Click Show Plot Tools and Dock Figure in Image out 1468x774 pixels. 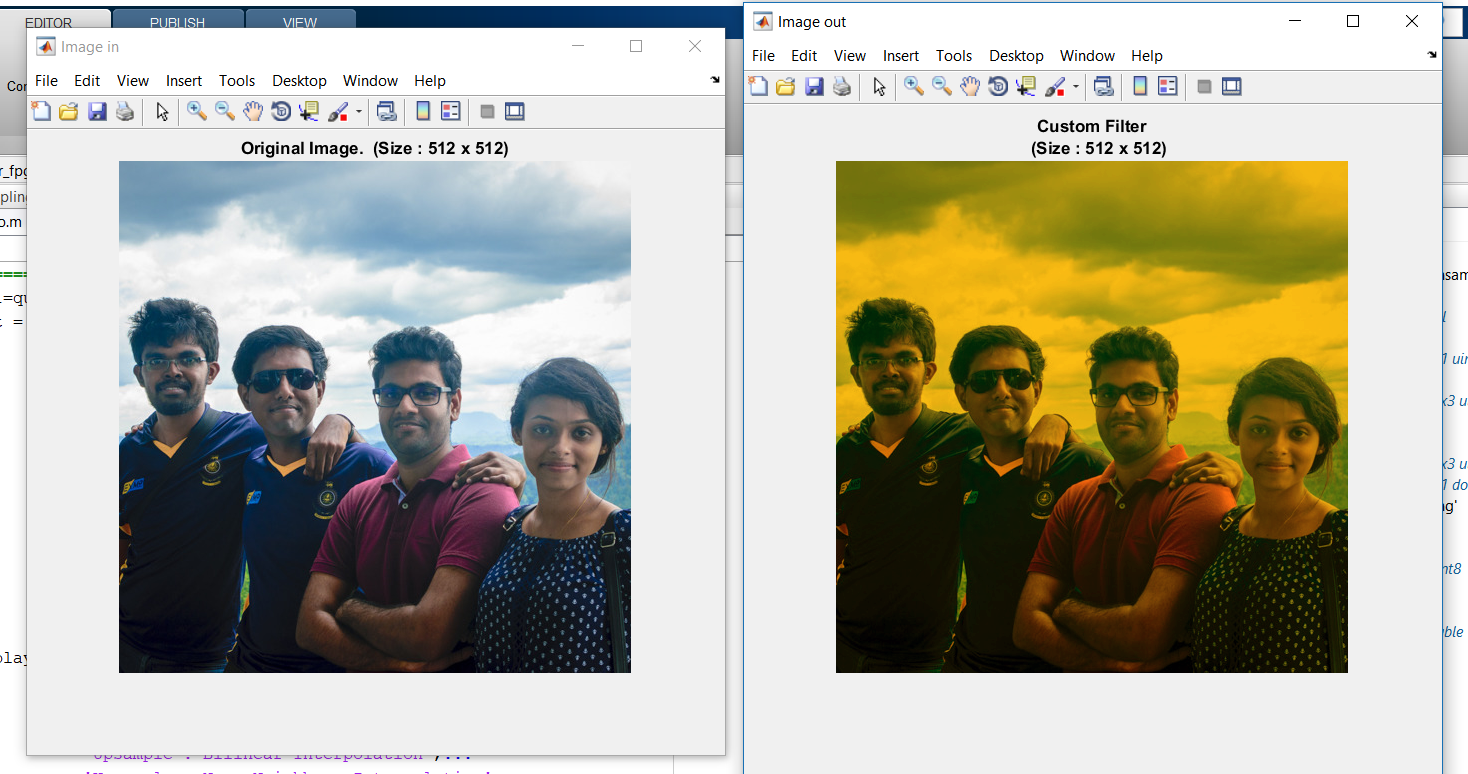click(1231, 87)
